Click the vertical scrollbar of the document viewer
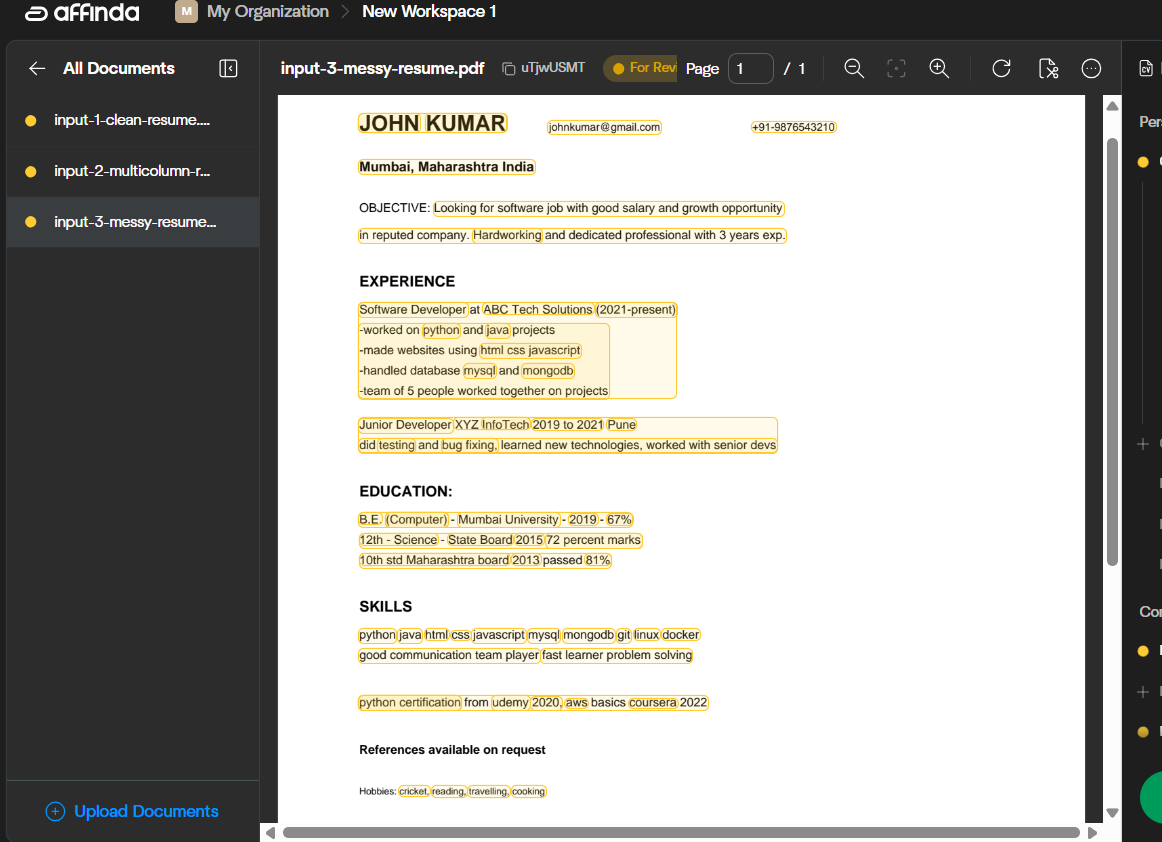The width and height of the screenshot is (1162, 842). coord(1112,352)
